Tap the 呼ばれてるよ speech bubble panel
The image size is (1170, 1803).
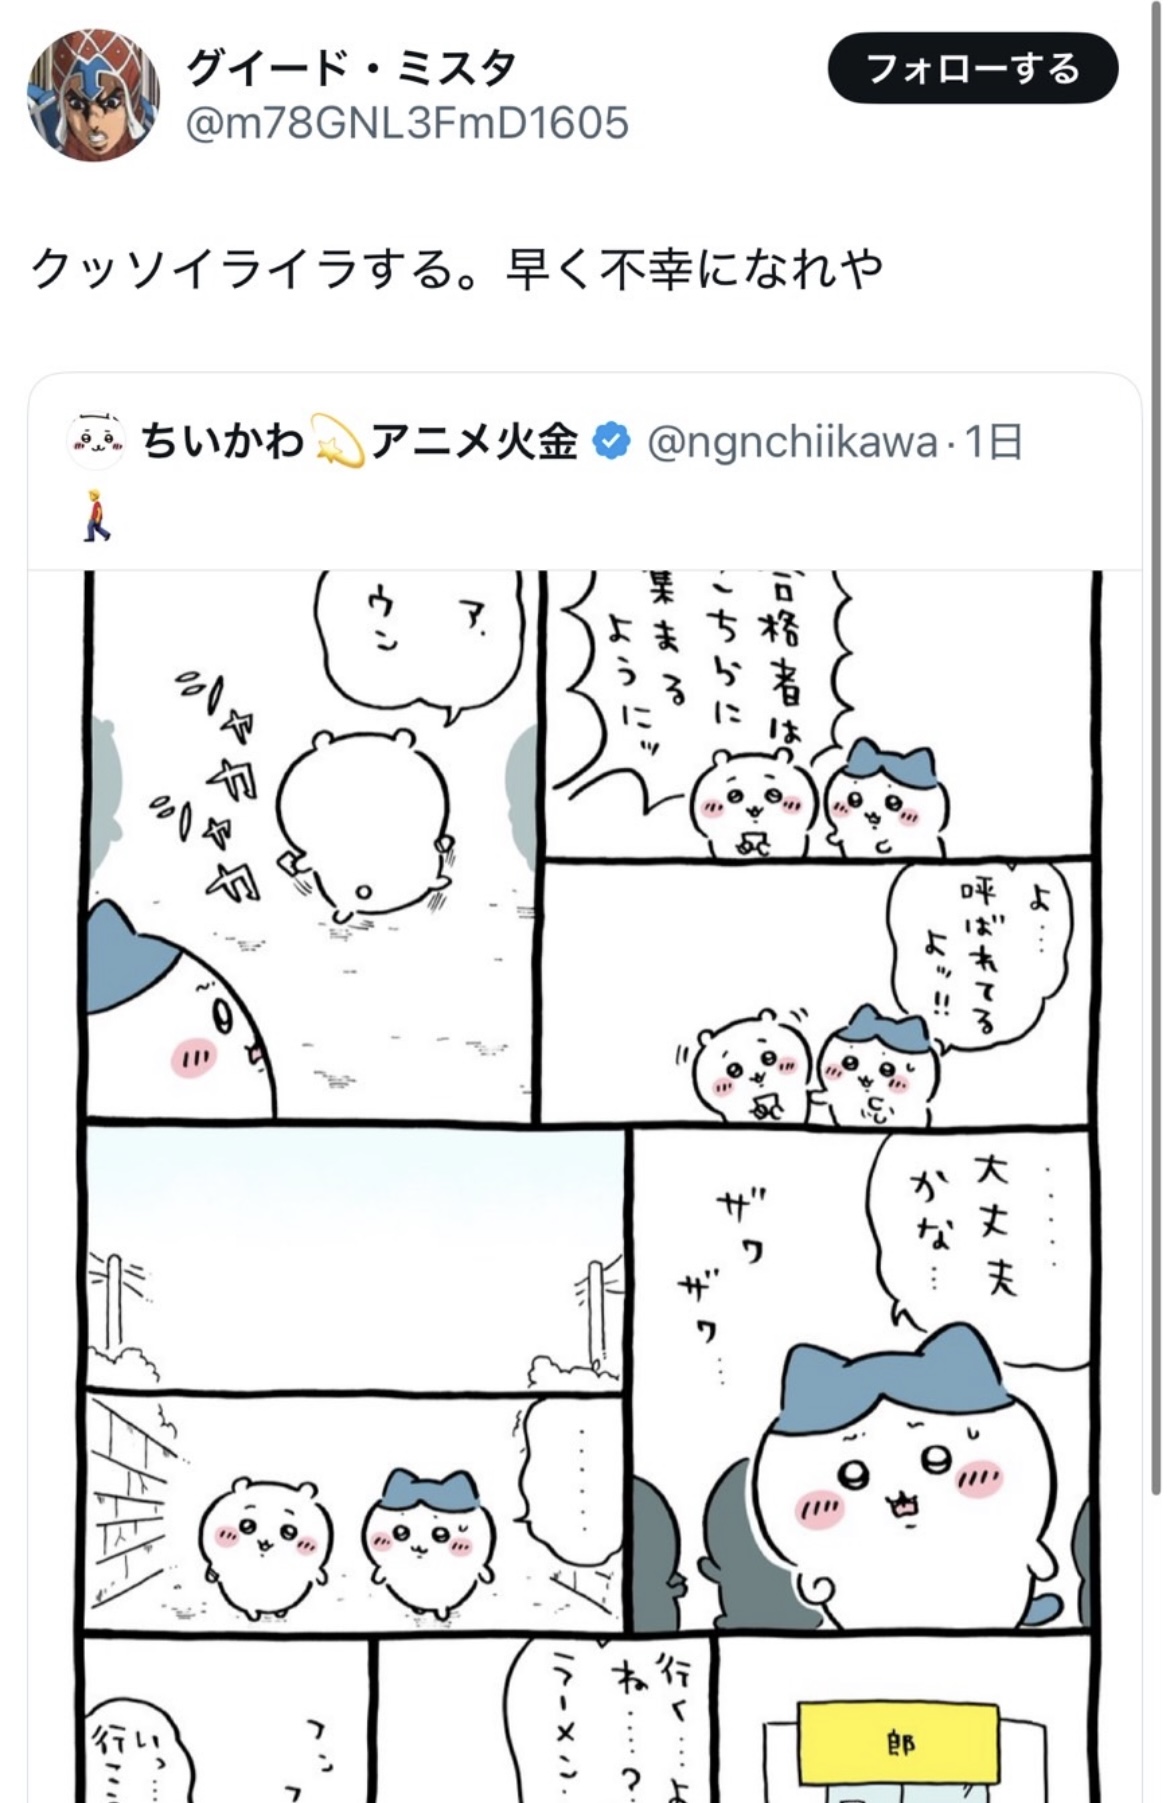click(x=816, y=992)
